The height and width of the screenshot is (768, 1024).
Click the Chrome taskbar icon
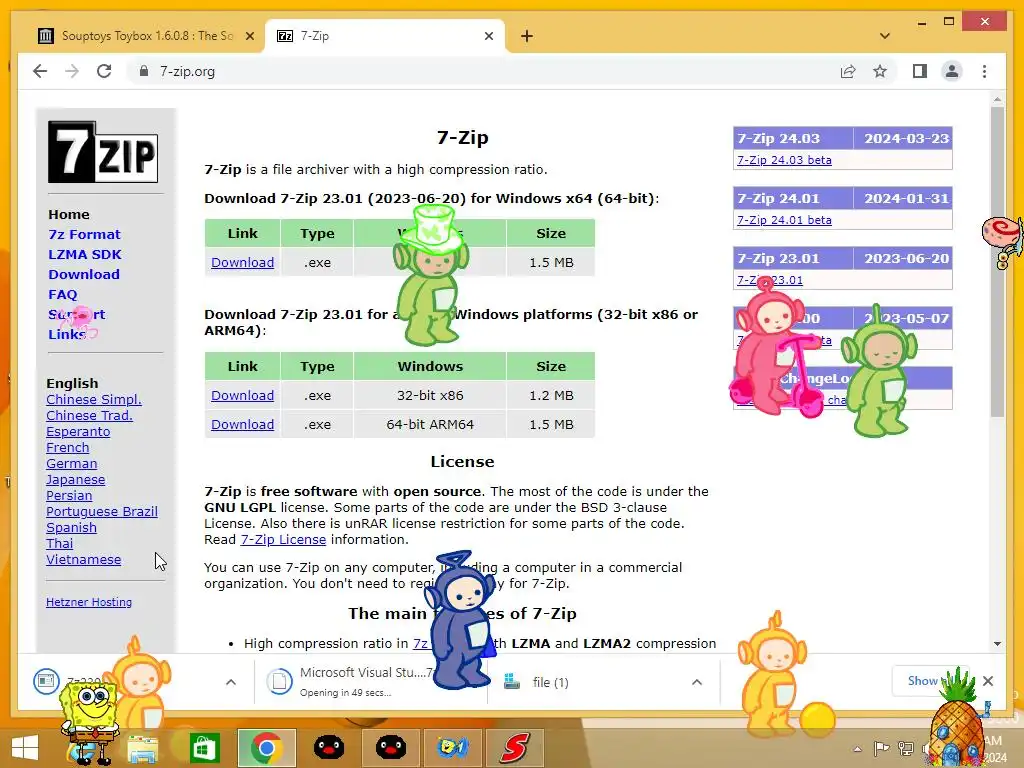coord(266,748)
